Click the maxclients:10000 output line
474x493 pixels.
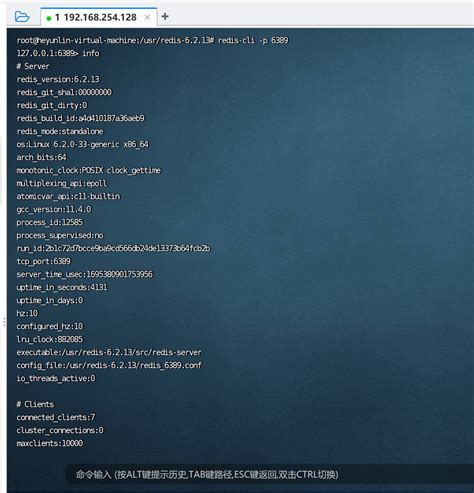(50, 443)
